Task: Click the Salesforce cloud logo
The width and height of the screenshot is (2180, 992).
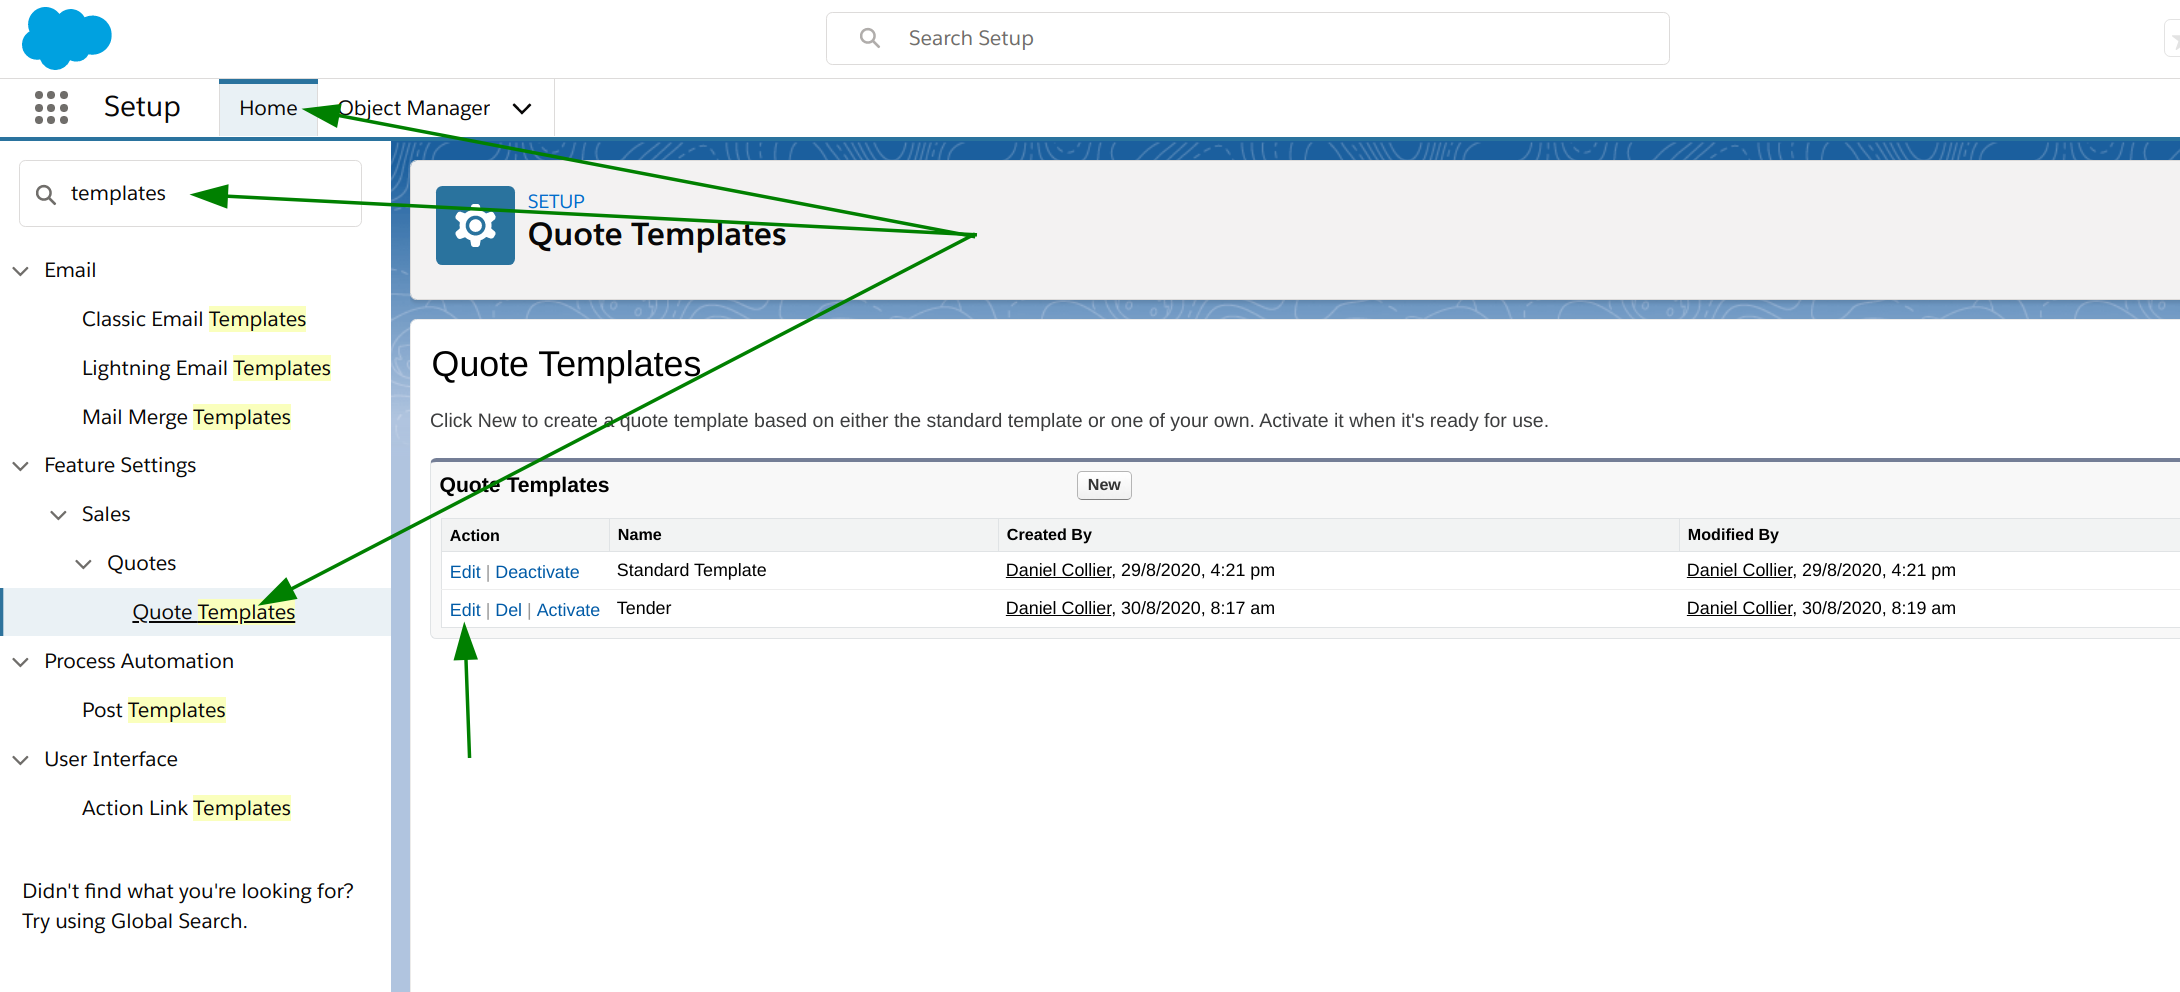Action: coord(66,38)
